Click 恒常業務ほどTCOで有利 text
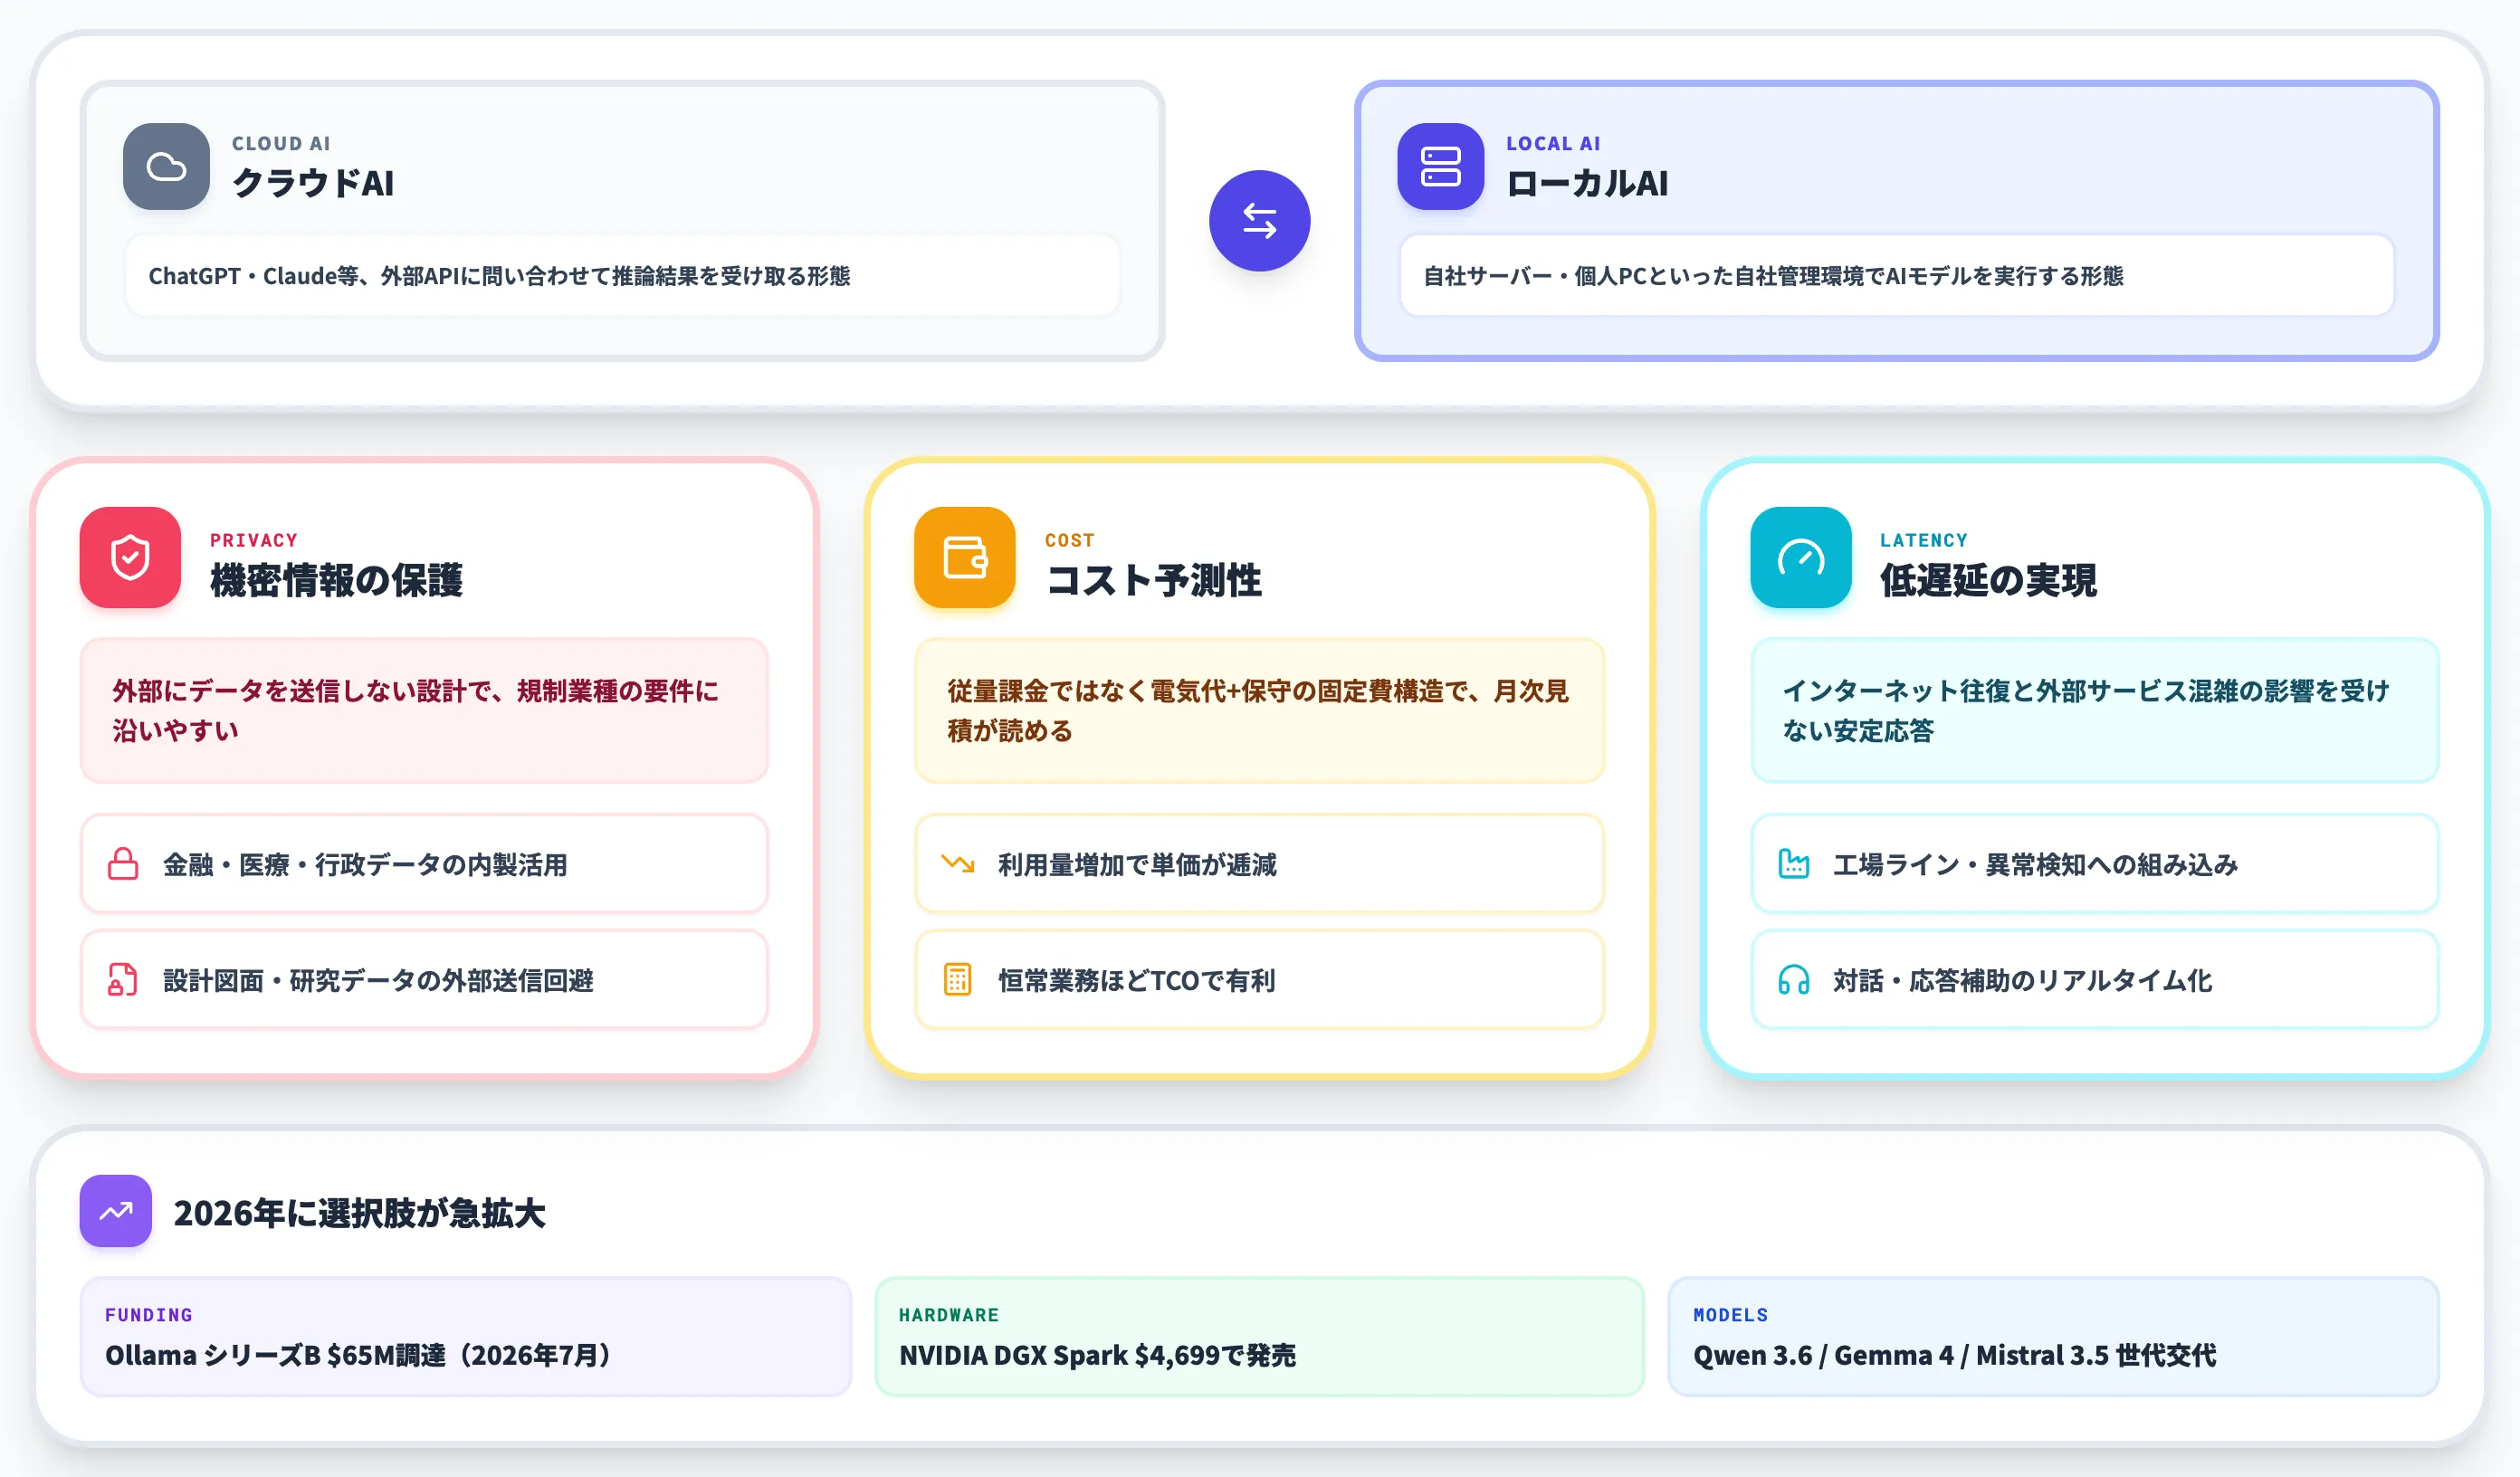This screenshot has height=1477, width=2520. point(1136,981)
